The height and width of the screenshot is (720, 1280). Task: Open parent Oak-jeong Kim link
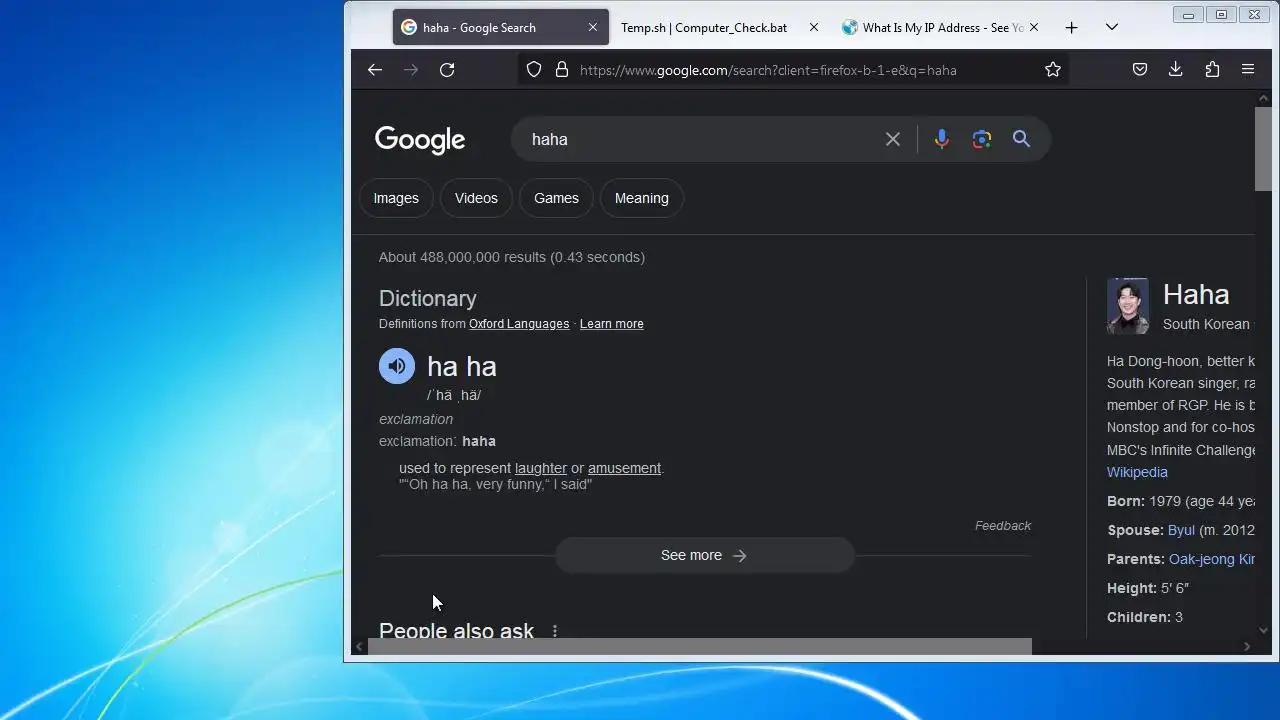point(1211,559)
